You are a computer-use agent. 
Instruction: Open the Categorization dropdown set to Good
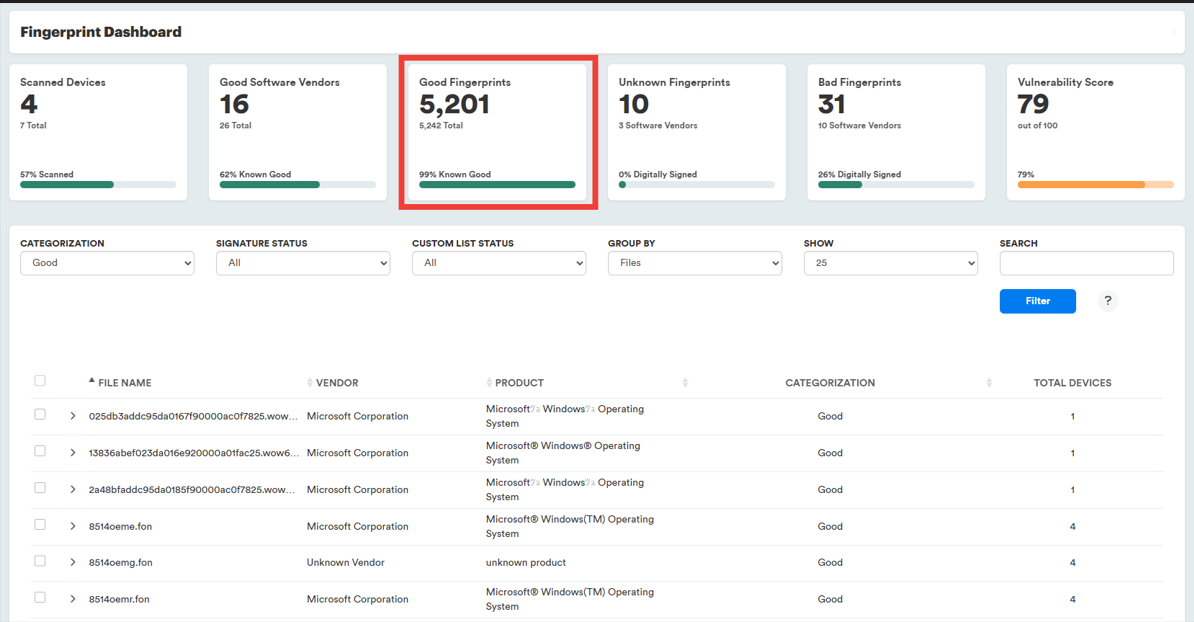pyautogui.click(x=107, y=263)
